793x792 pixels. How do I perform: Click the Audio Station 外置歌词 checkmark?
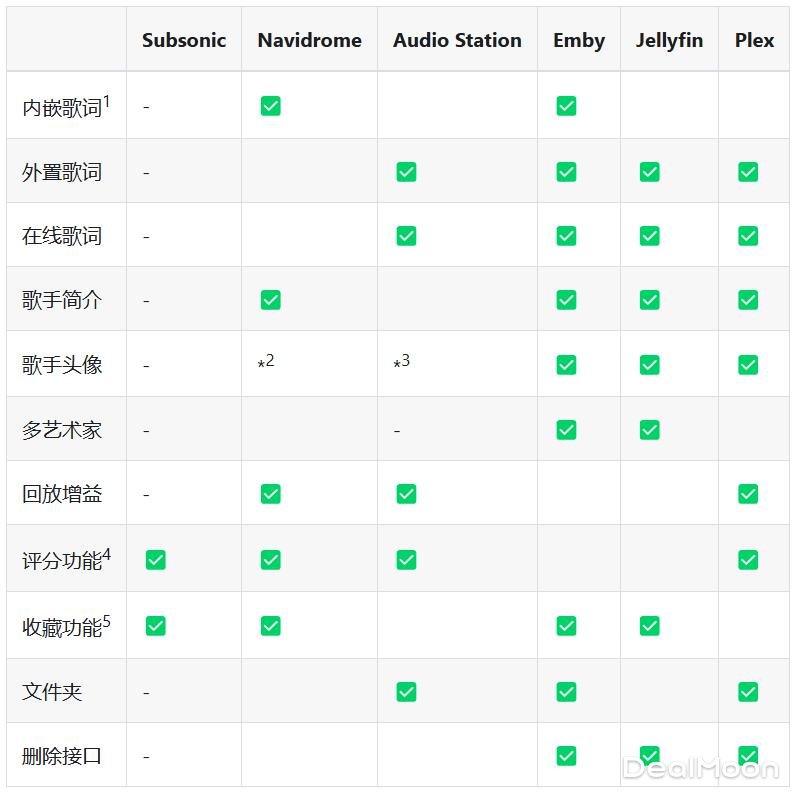[406, 172]
